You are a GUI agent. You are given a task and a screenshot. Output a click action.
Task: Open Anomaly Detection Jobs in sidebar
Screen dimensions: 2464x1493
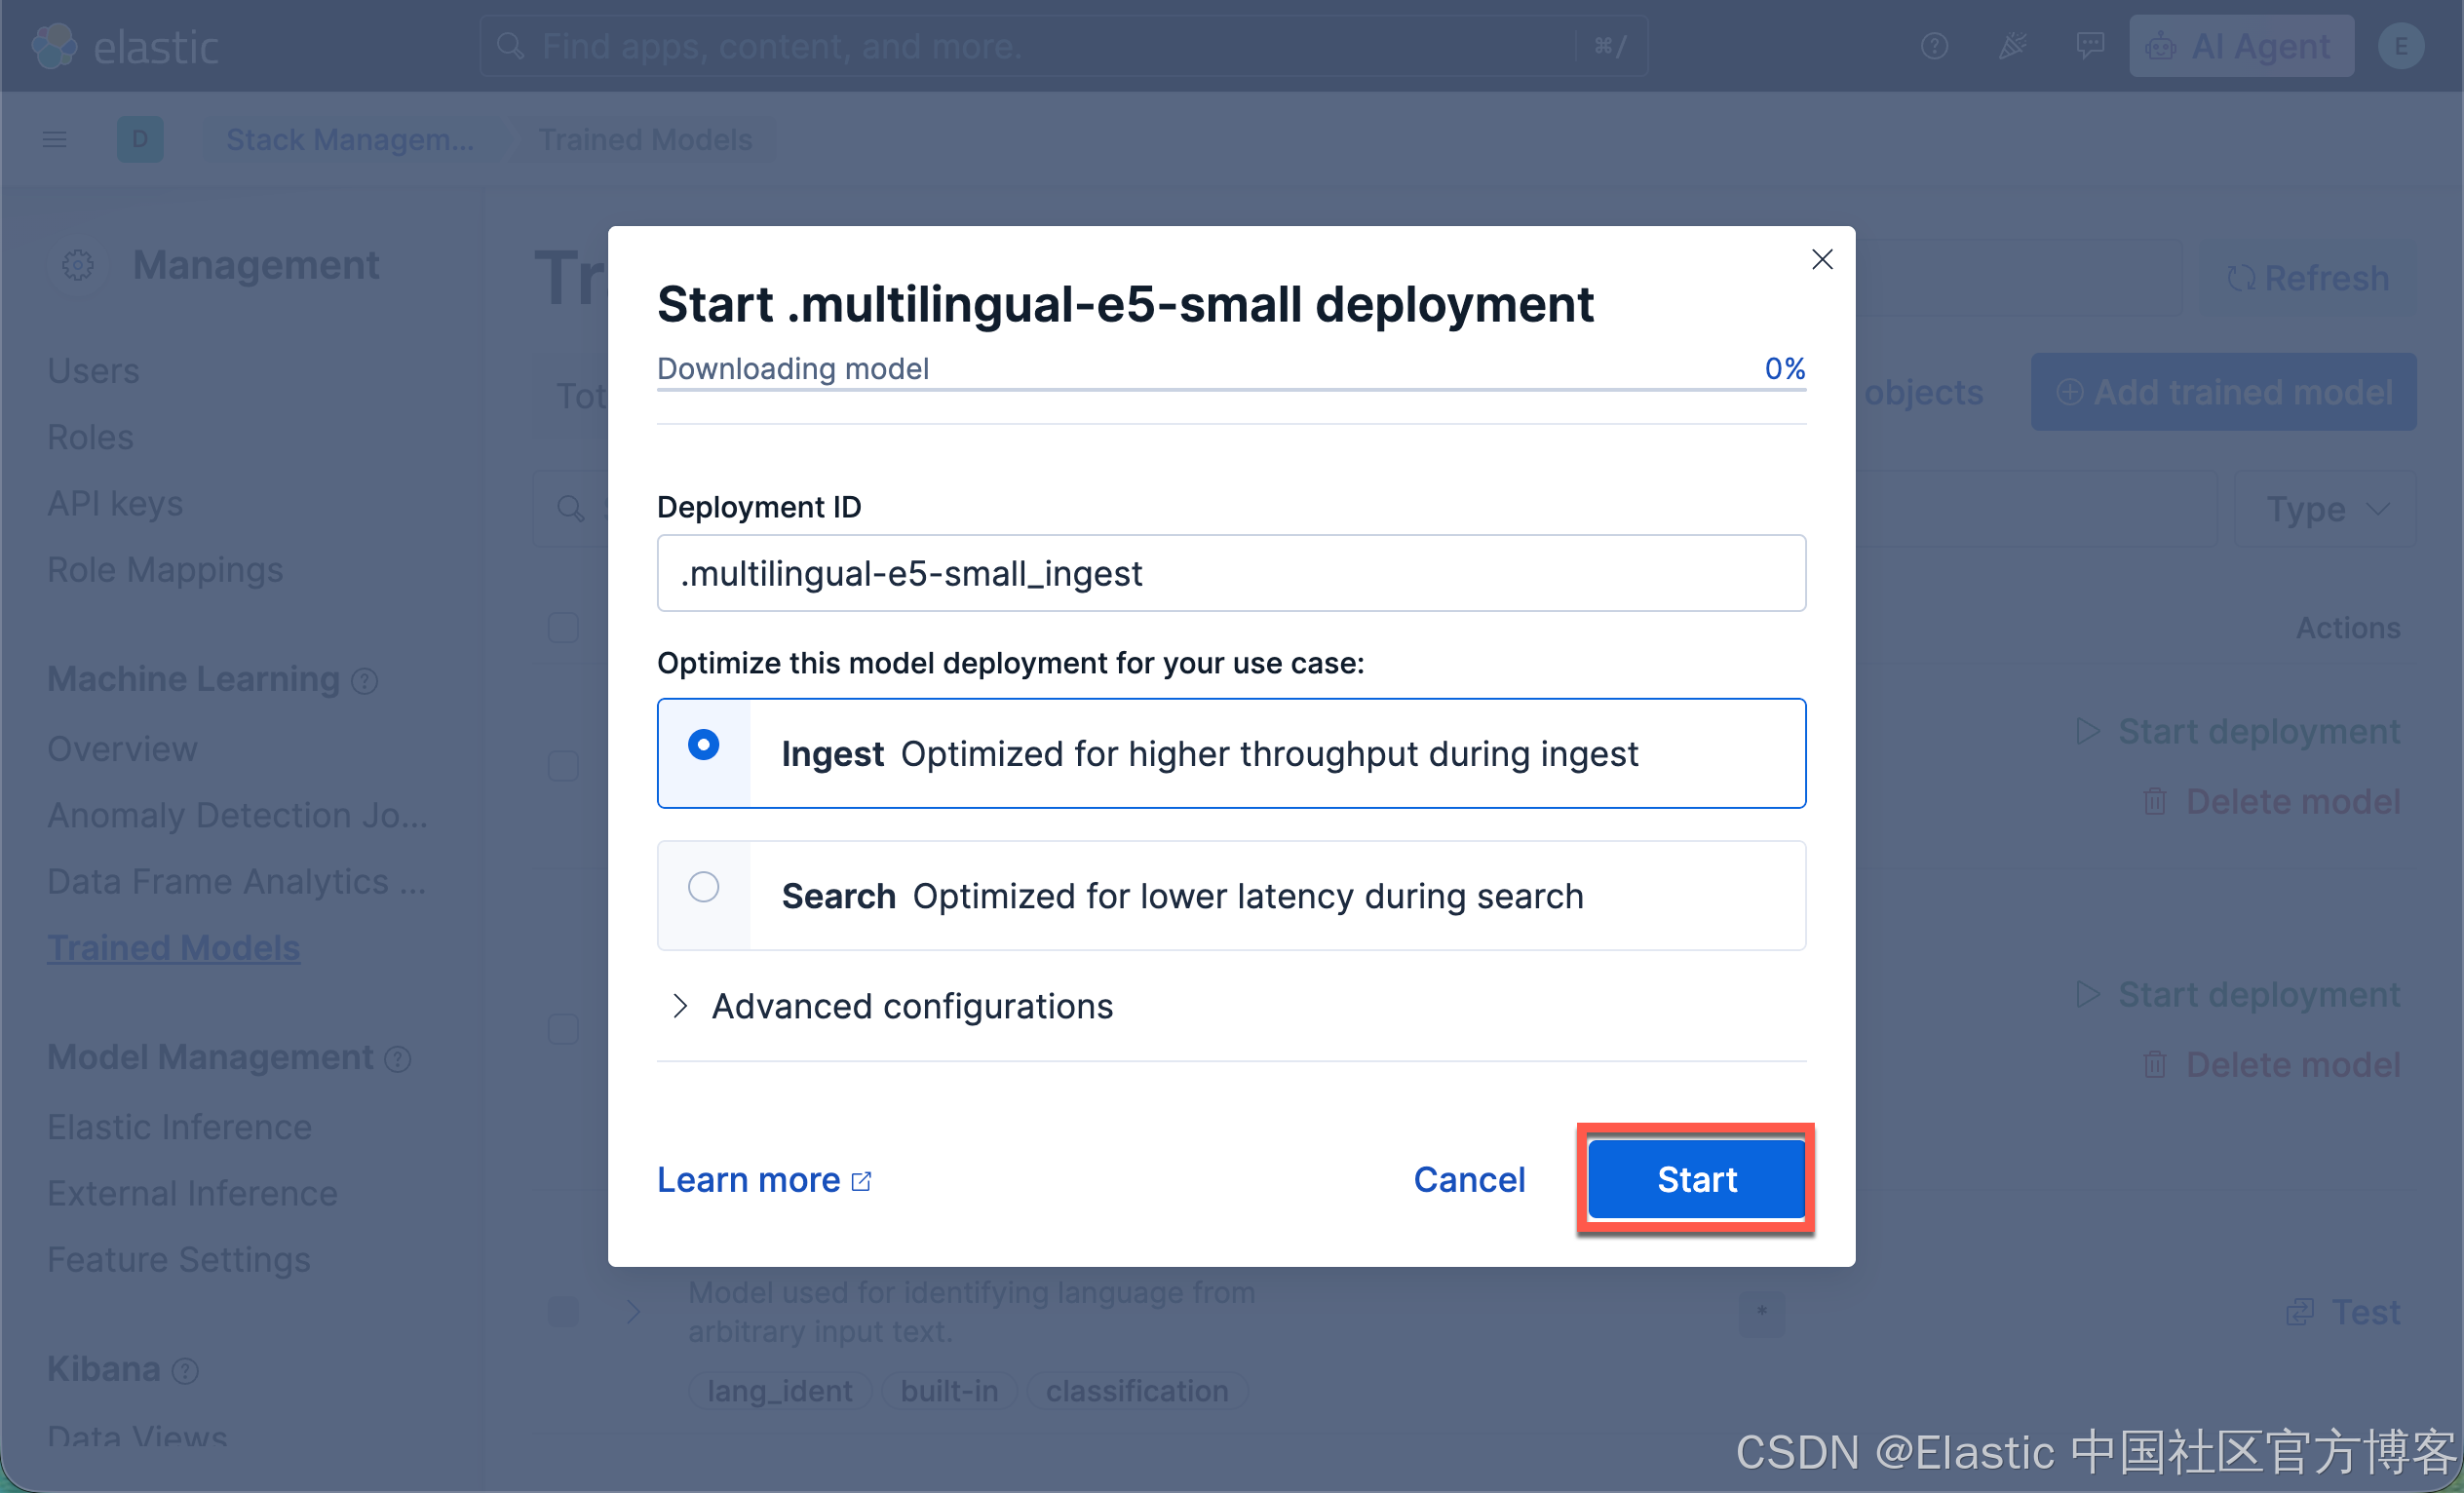[x=238, y=815]
